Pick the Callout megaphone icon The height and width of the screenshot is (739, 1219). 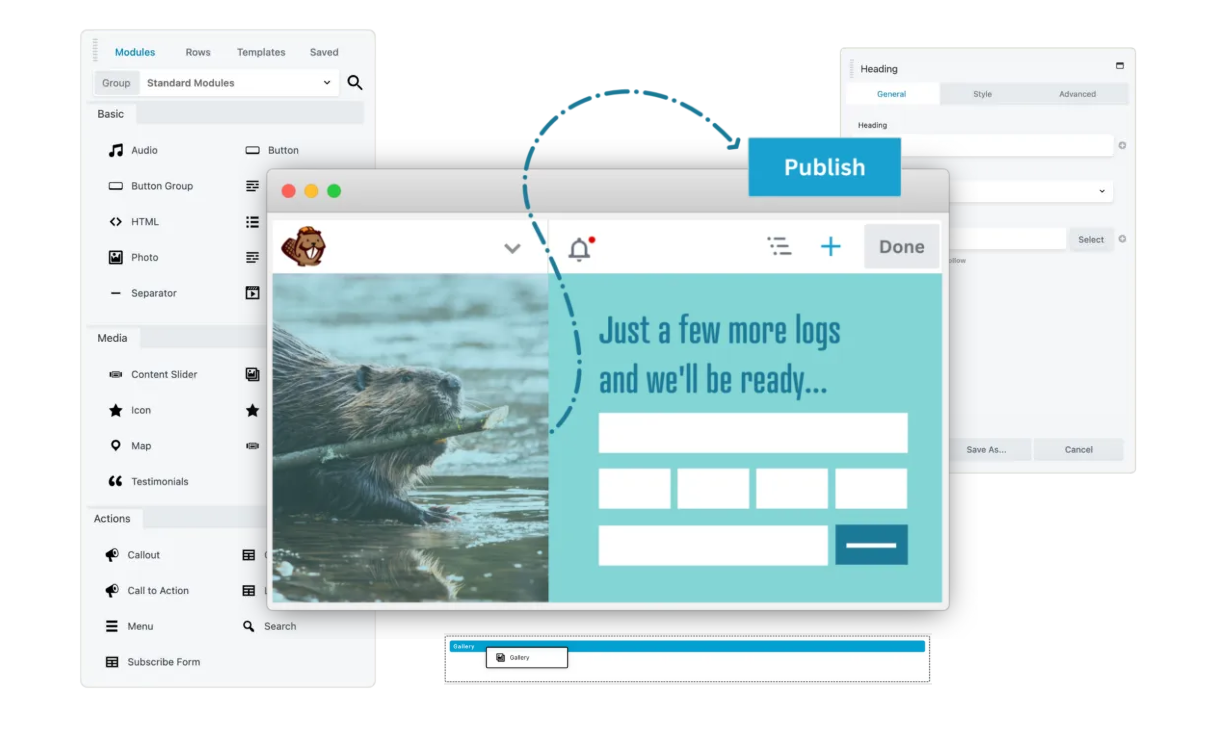click(112, 555)
